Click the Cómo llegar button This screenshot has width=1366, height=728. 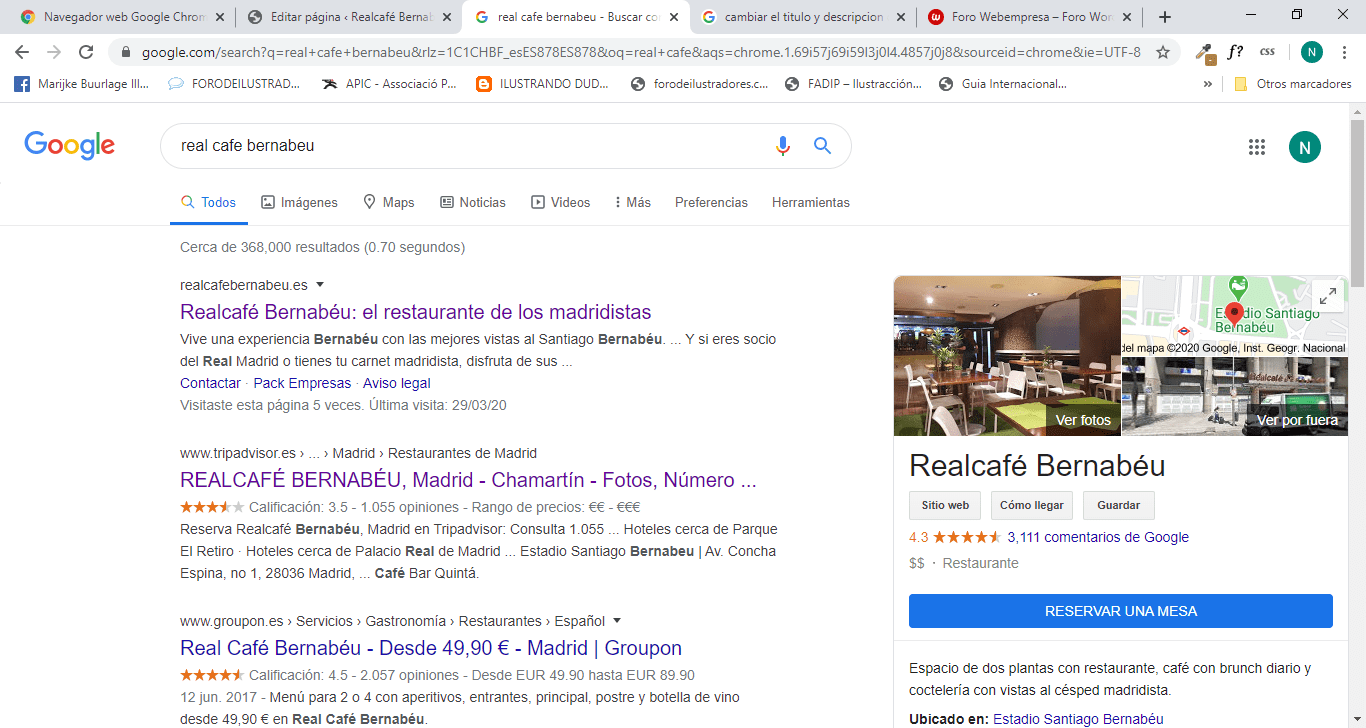tap(1032, 506)
